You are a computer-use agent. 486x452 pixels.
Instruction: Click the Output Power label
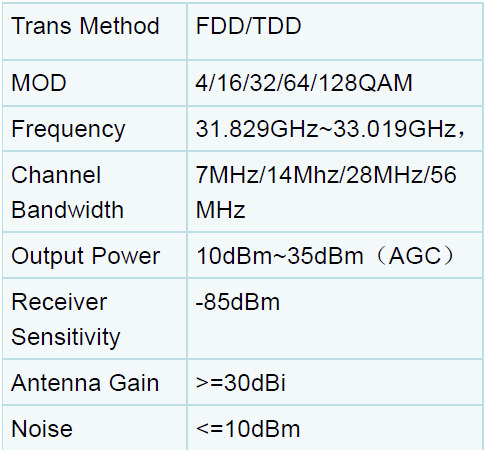click(x=86, y=256)
